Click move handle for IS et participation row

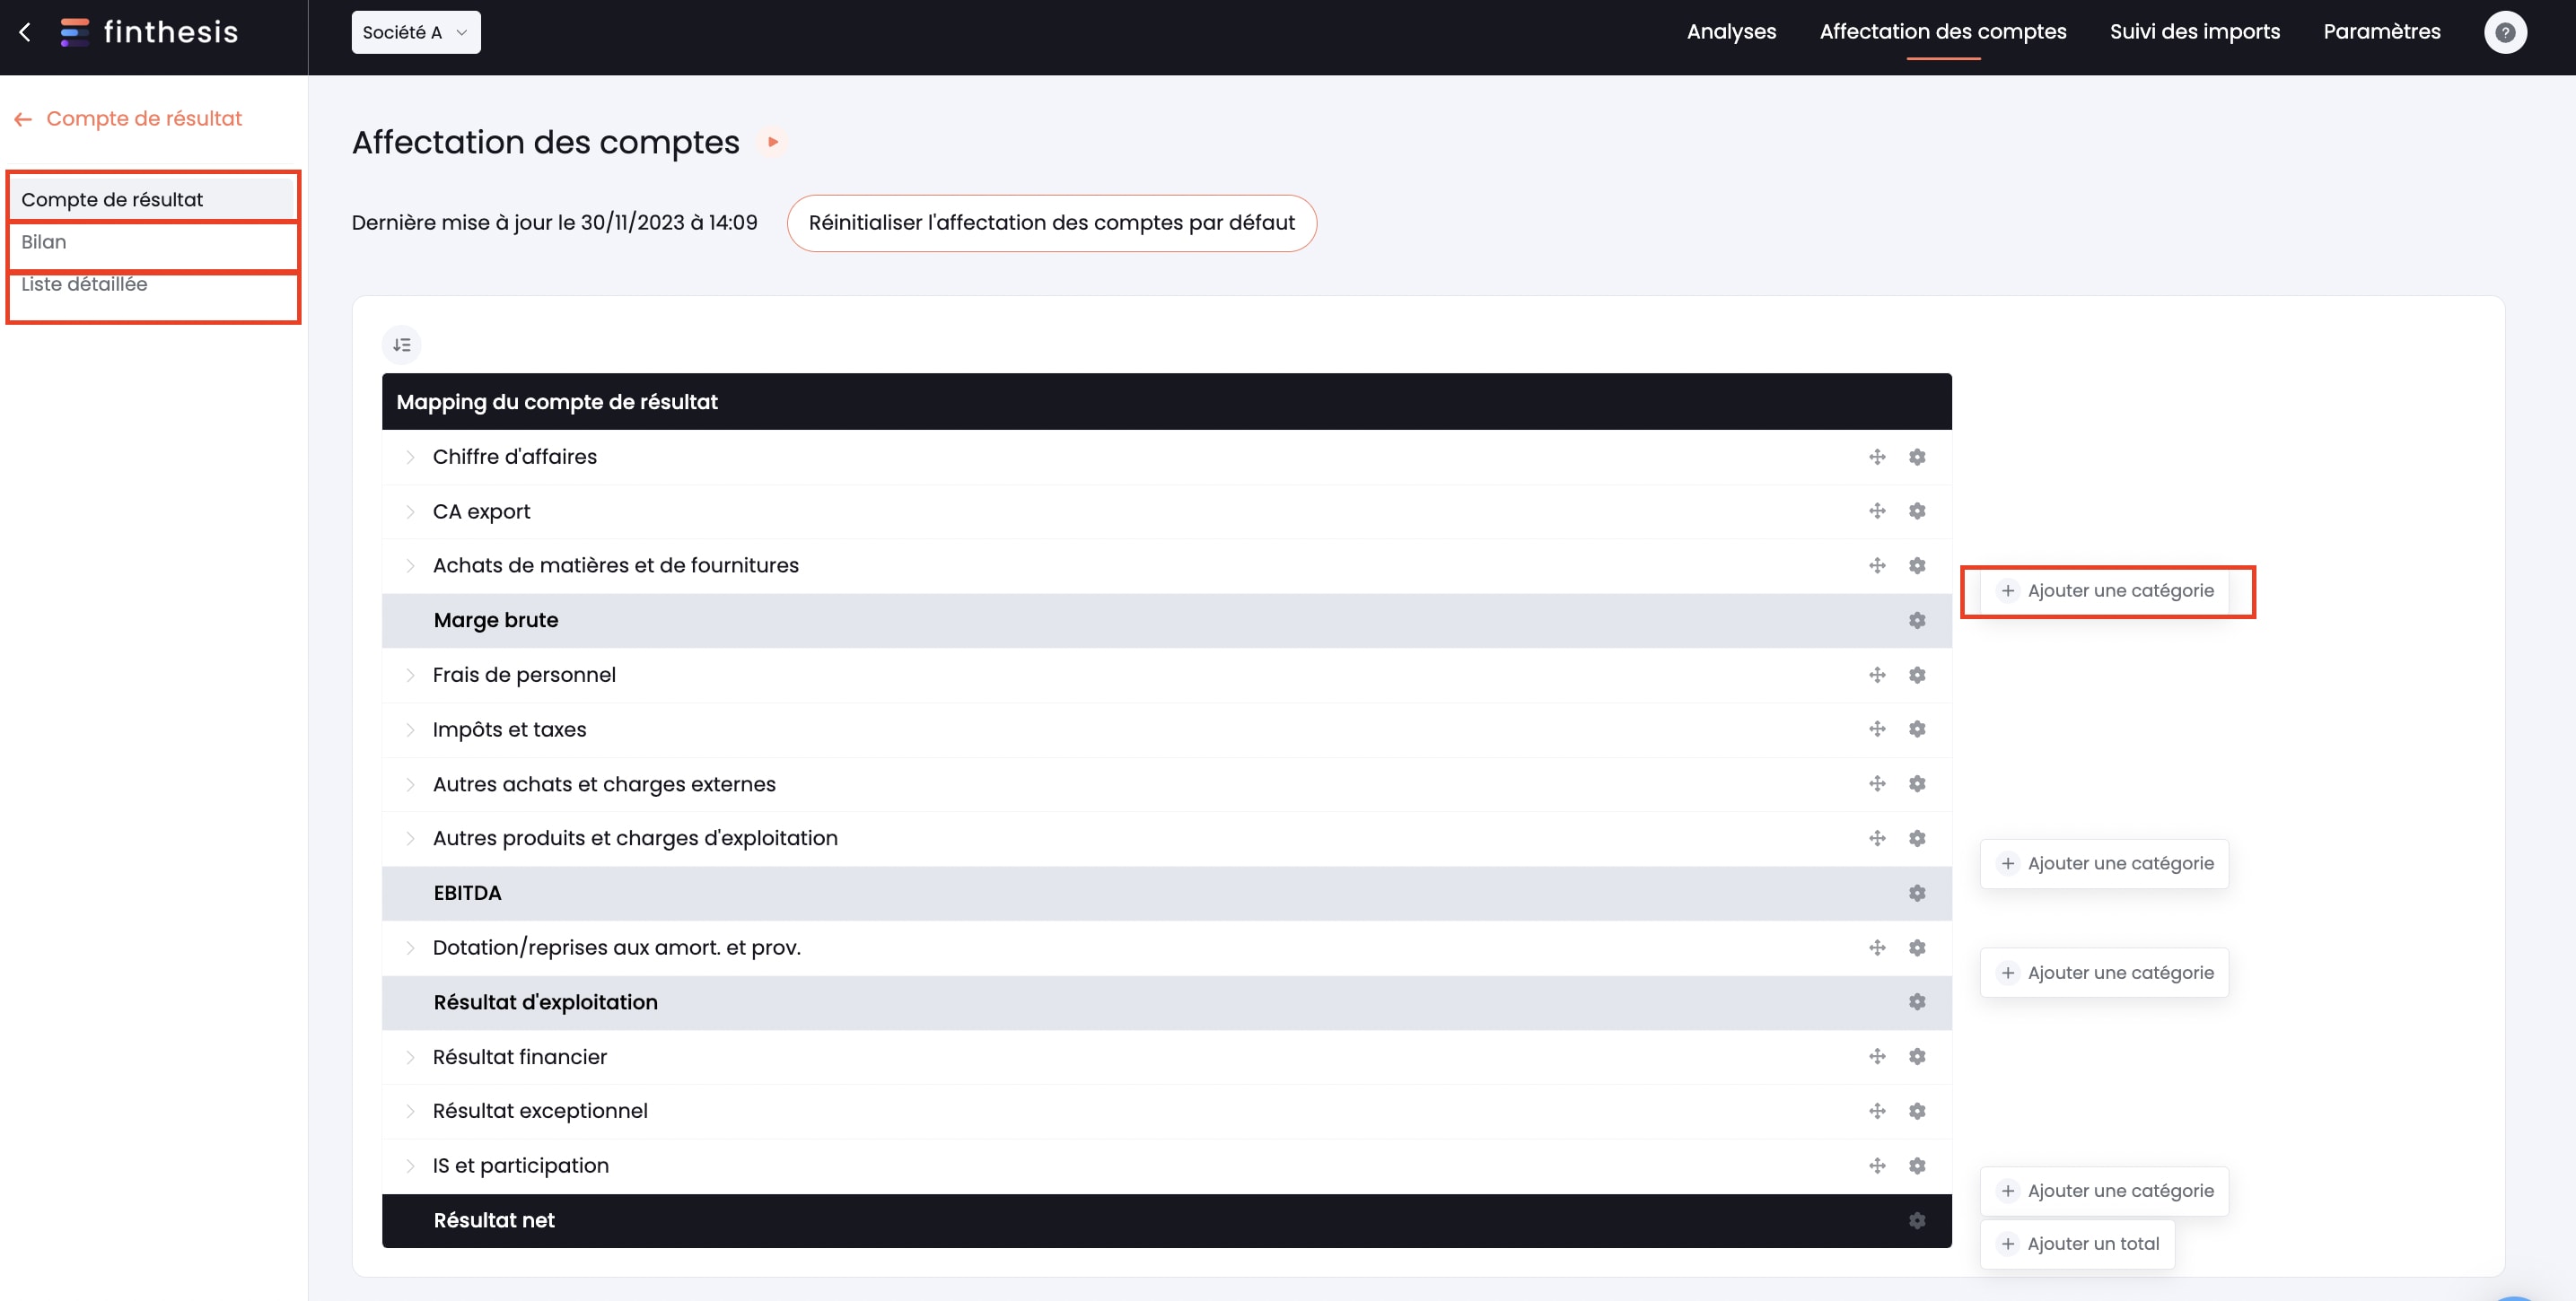(x=1877, y=1166)
